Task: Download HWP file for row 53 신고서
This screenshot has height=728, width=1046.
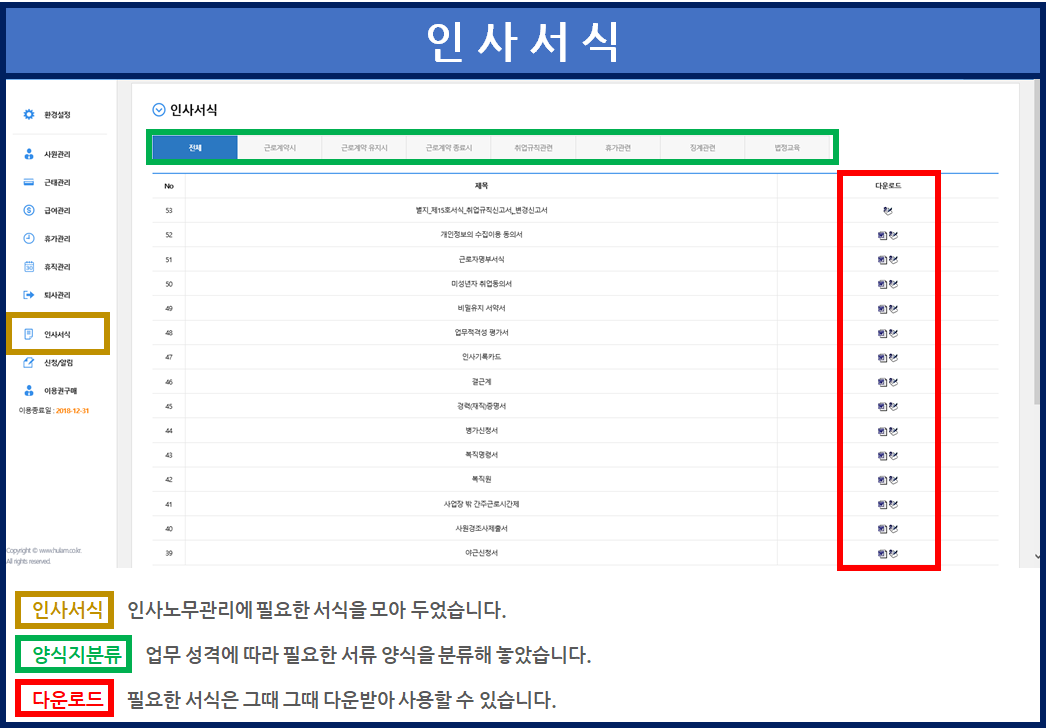Action: pyautogui.click(x=888, y=211)
